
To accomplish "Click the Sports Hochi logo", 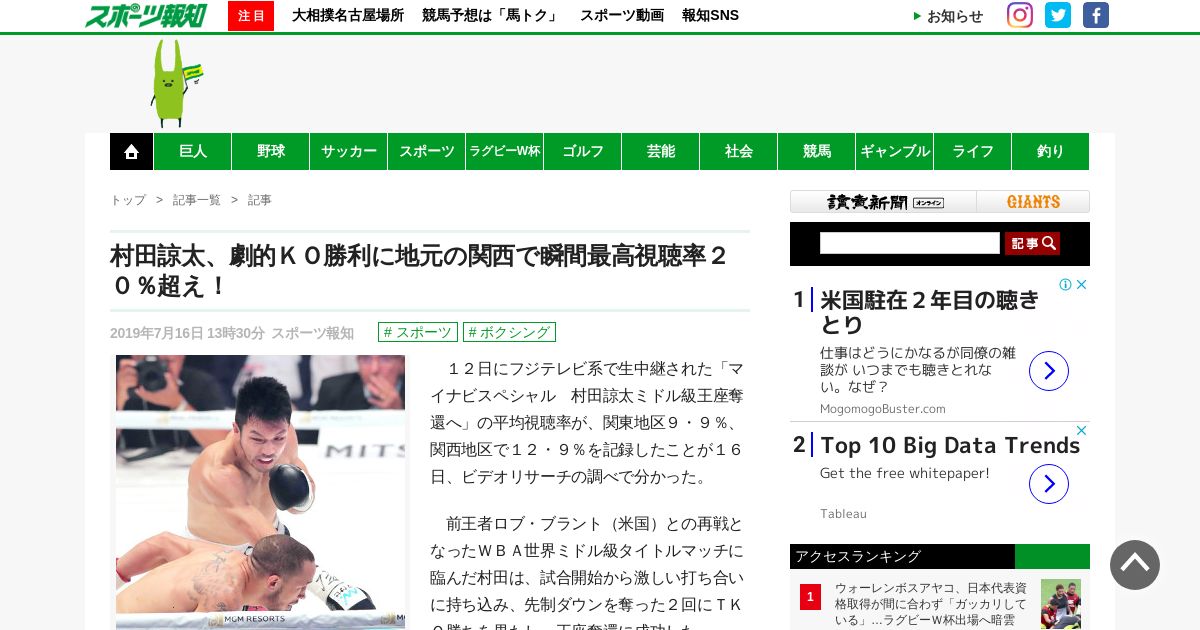I will [x=146, y=15].
